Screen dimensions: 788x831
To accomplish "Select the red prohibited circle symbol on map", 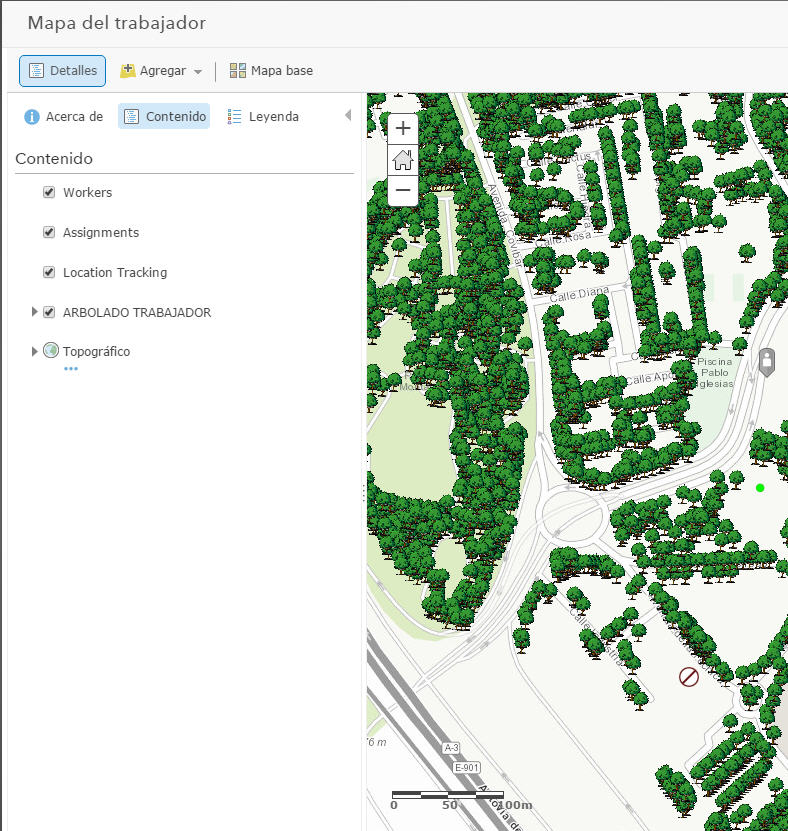I will pos(688,677).
